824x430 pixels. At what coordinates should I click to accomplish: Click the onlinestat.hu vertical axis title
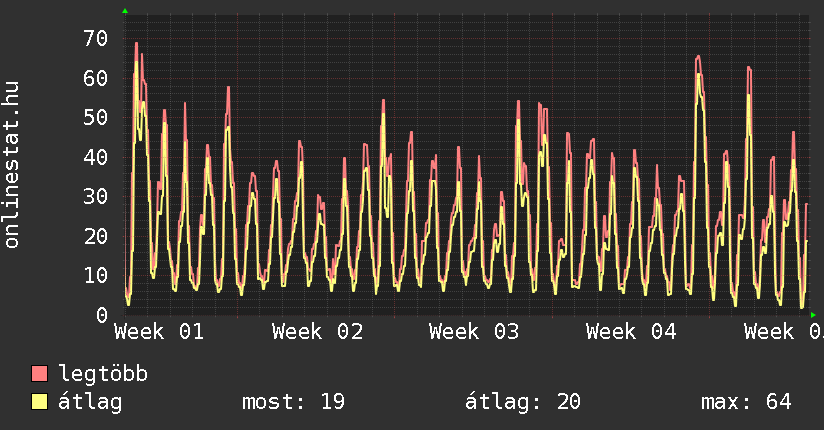13,164
